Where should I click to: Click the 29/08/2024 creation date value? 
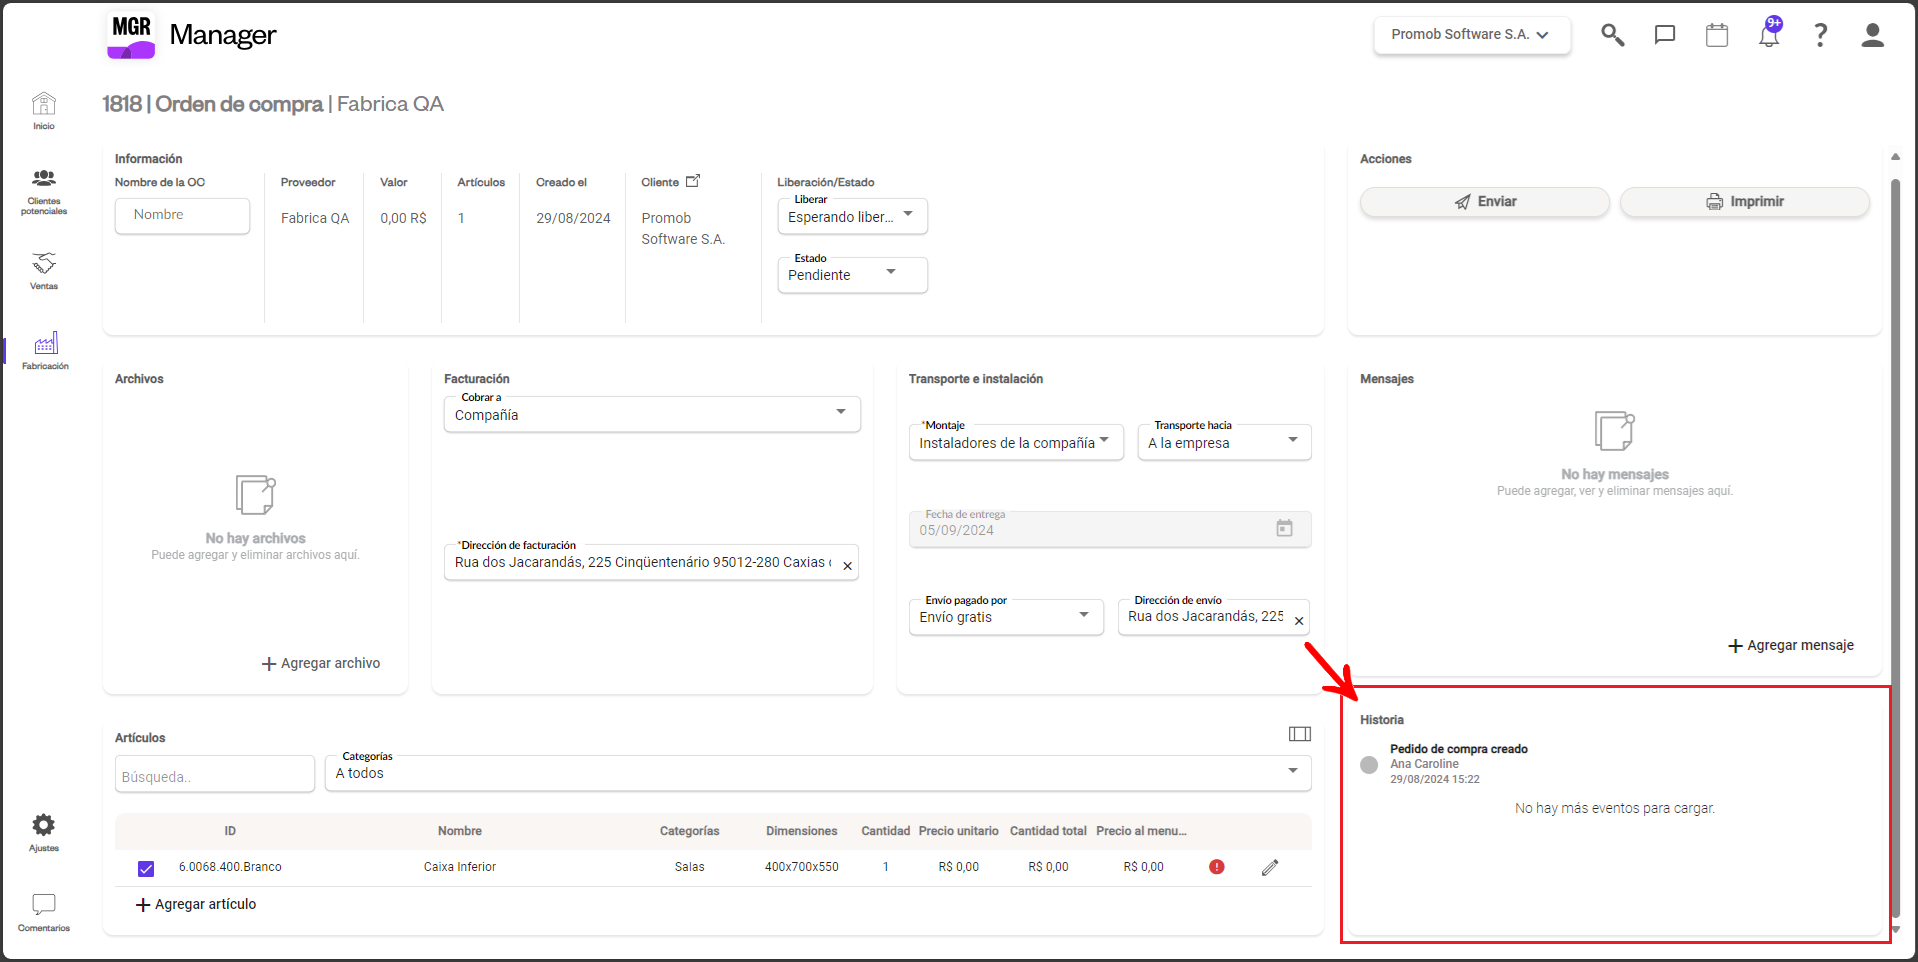pyautogui.click(x=573, y=218)
